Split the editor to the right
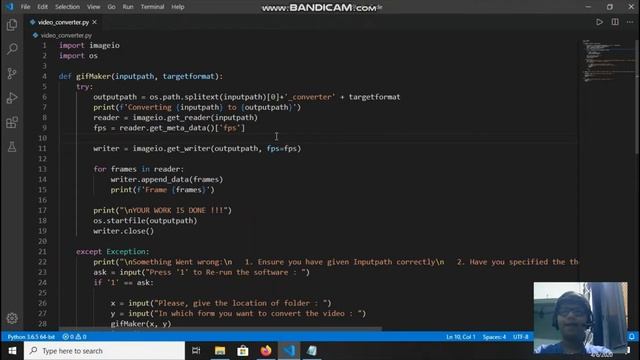The height and width of the screenshot is (360, 640). (615, 22)
